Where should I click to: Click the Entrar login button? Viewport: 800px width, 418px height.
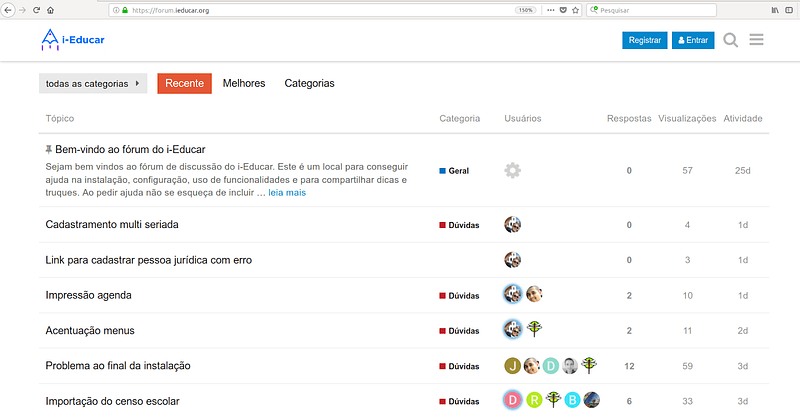pyautogui.click(x=693, y=40)
